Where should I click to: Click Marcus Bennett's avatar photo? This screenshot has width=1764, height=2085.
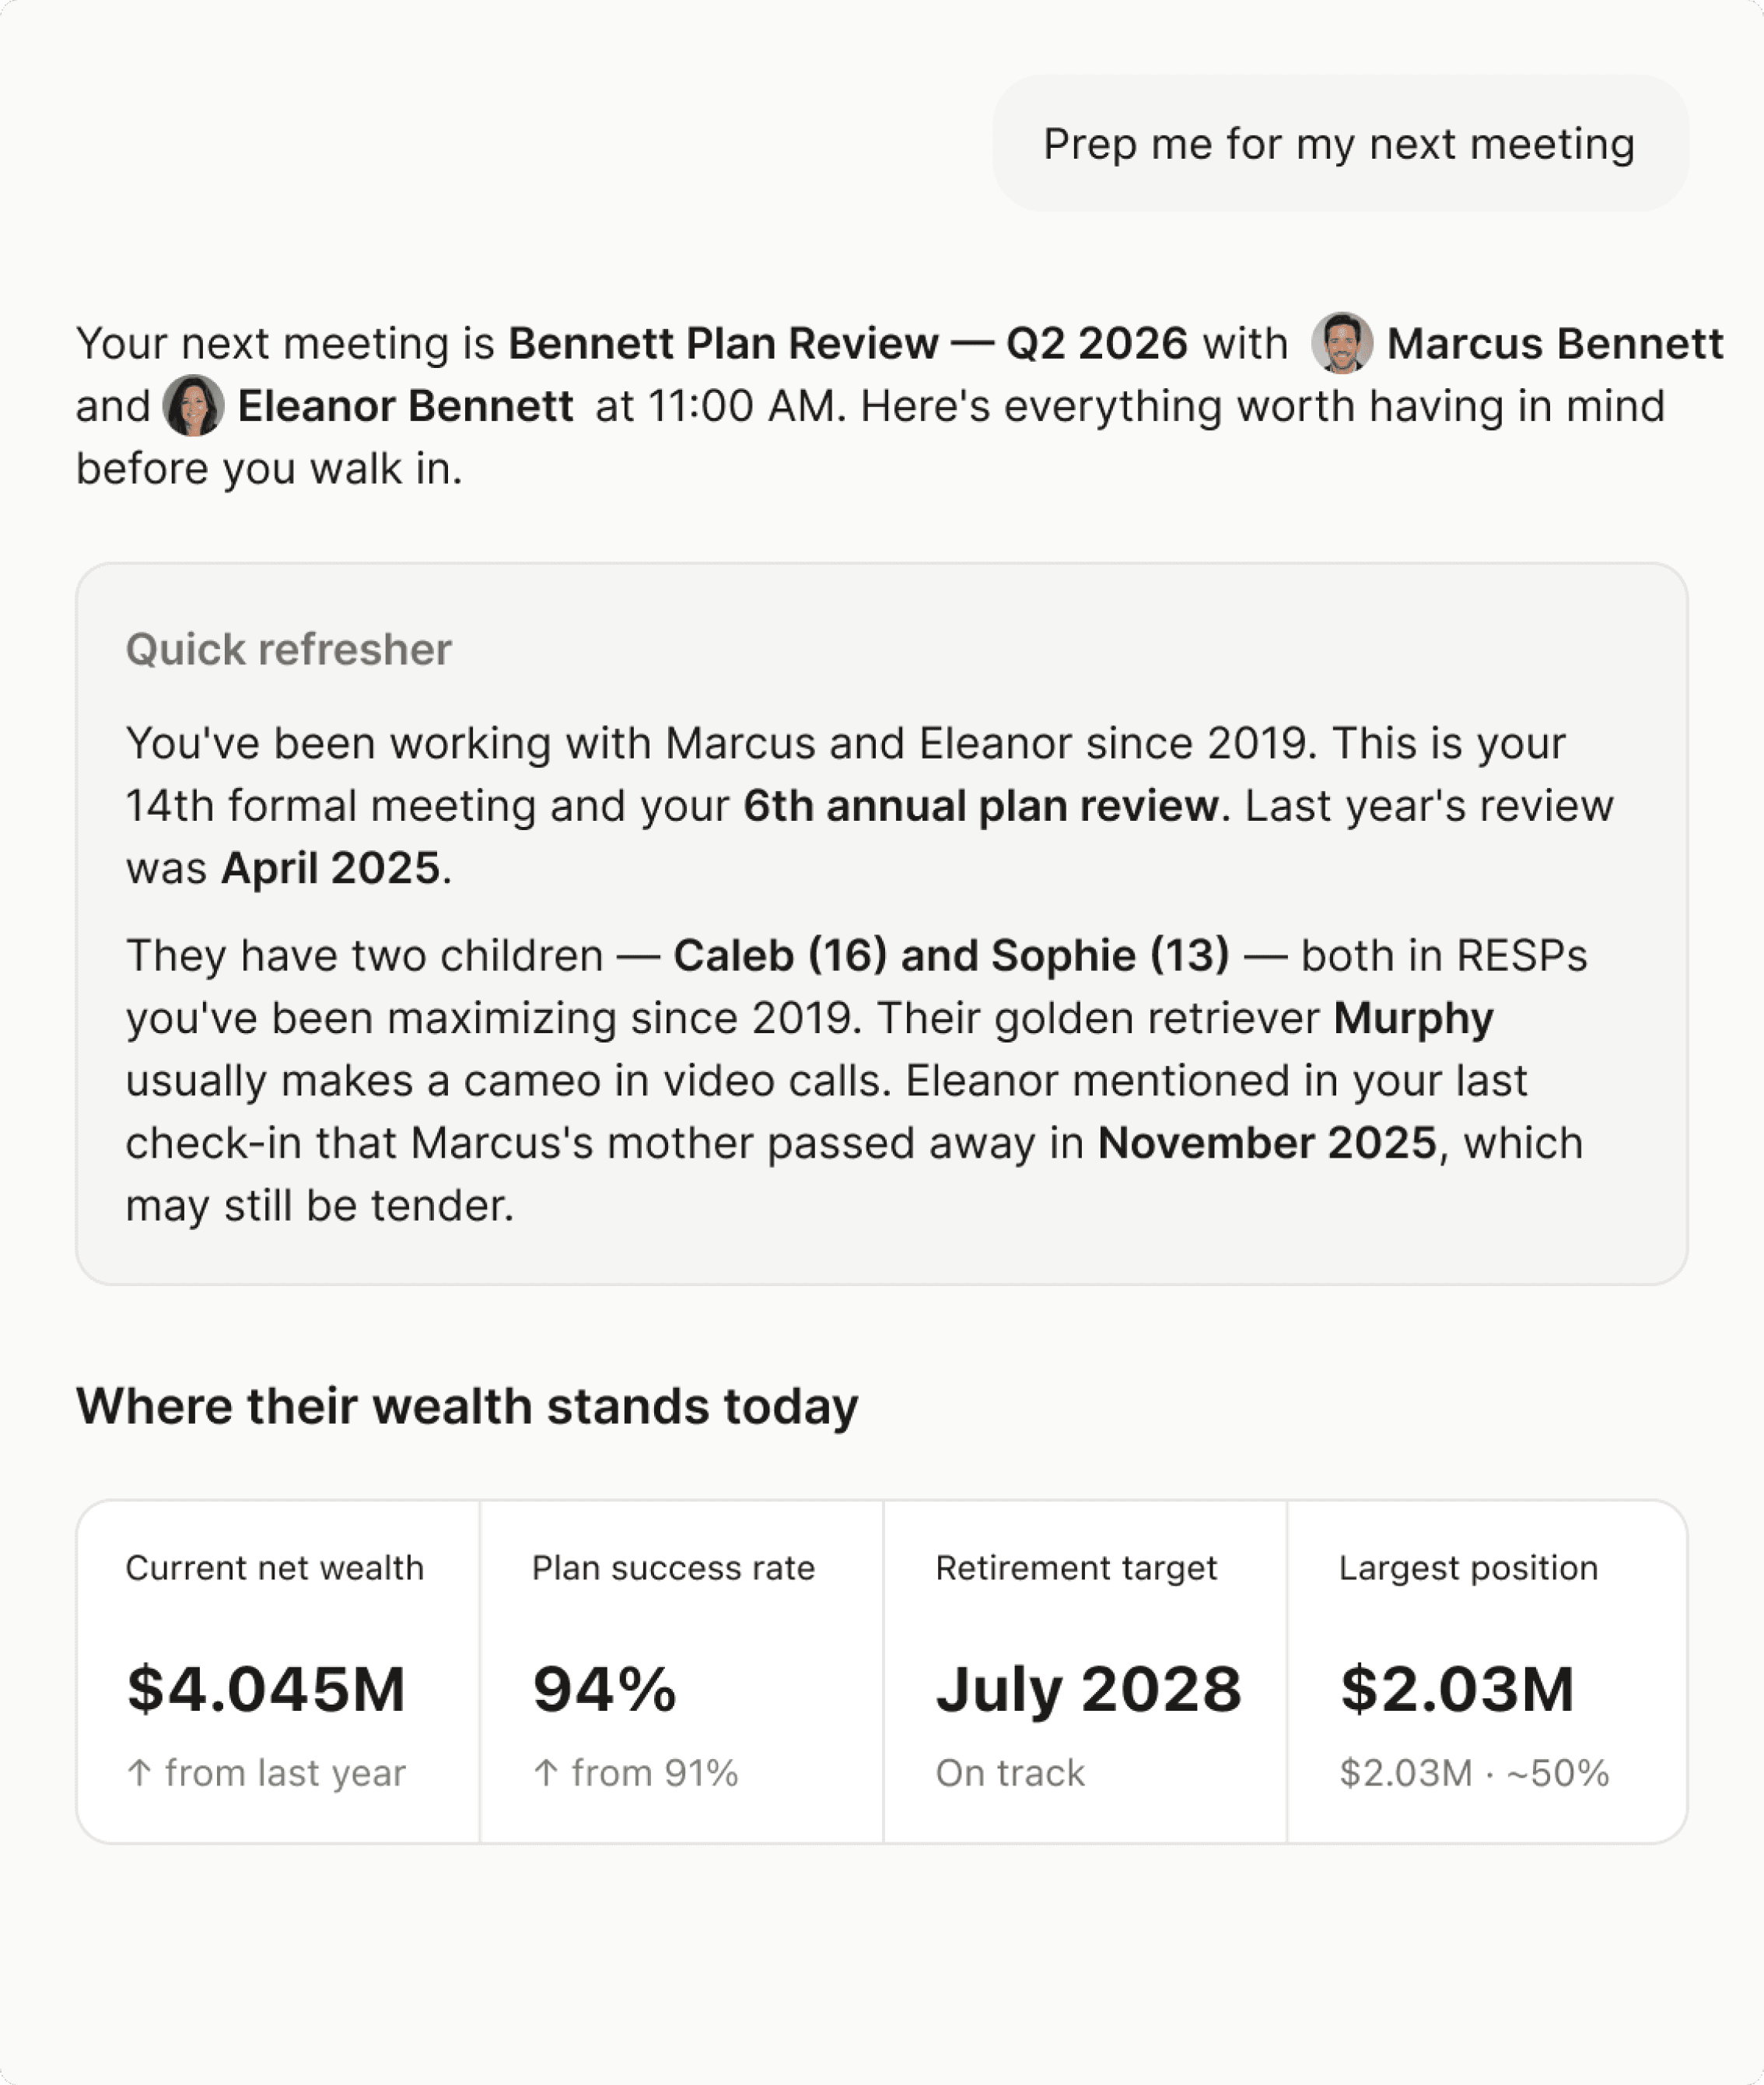point(1342,343)
